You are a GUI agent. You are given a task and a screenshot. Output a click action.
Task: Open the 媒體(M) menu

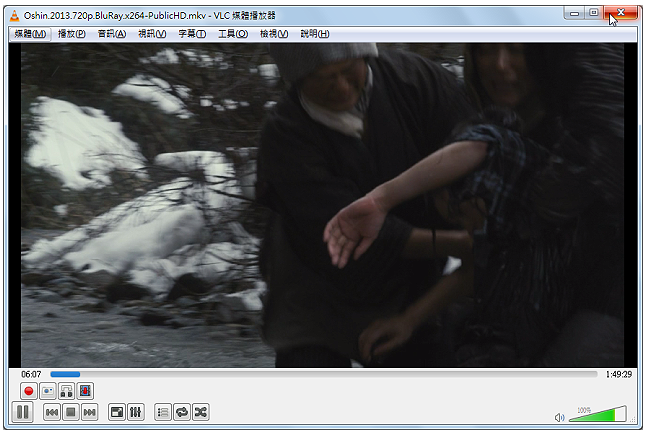pyautogui.click(x=30, y=34)
